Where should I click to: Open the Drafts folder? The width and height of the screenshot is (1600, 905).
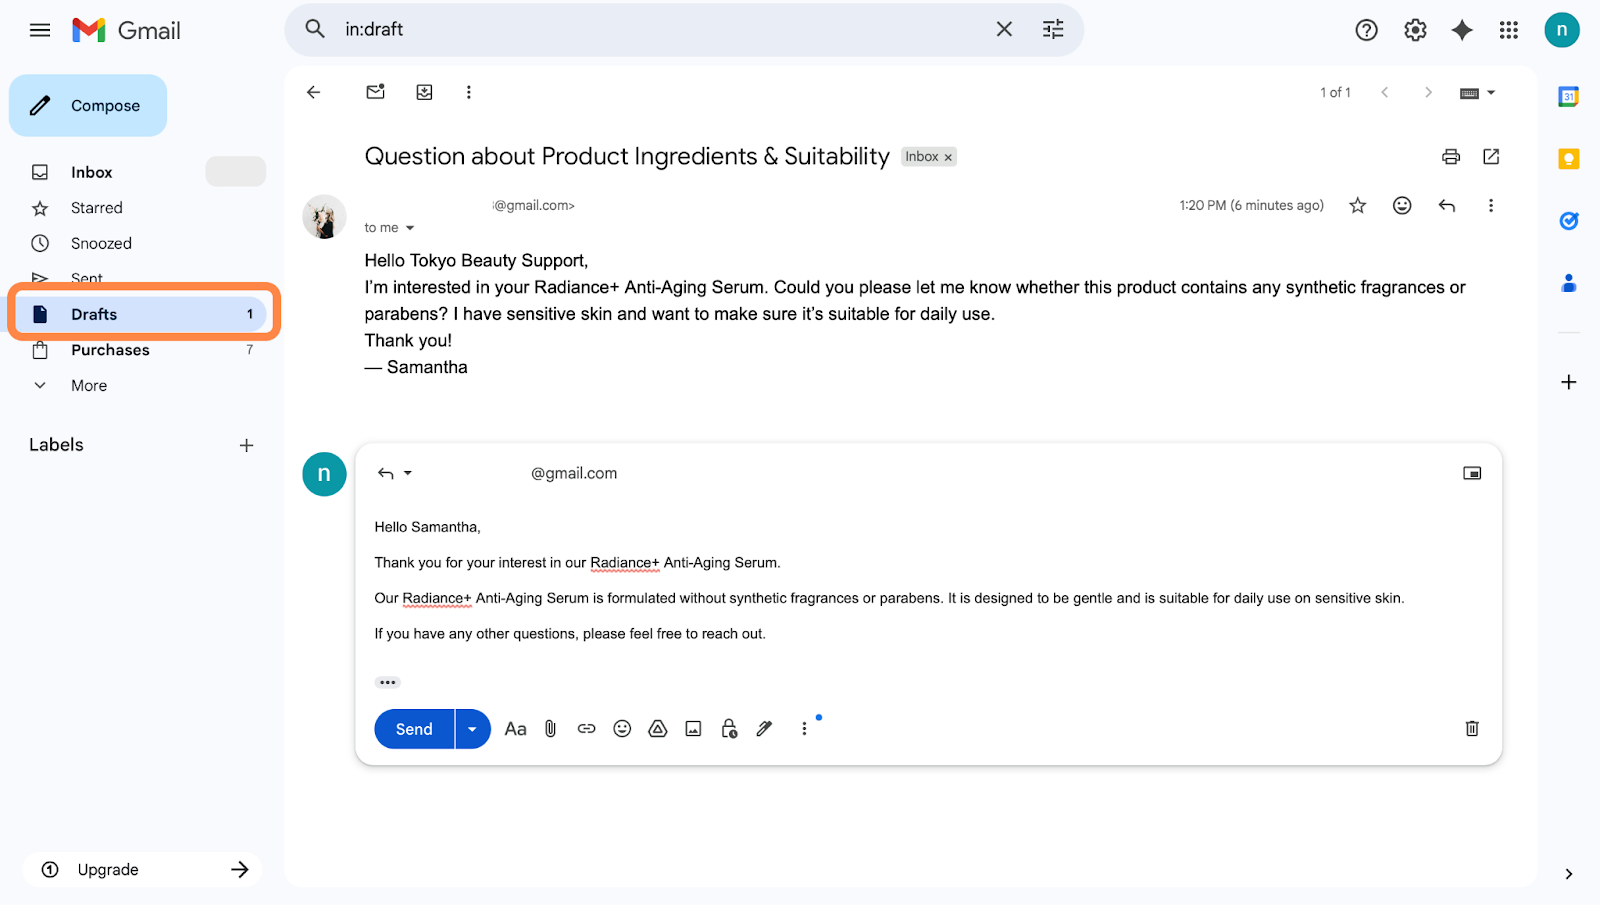(x=94, y=314)
